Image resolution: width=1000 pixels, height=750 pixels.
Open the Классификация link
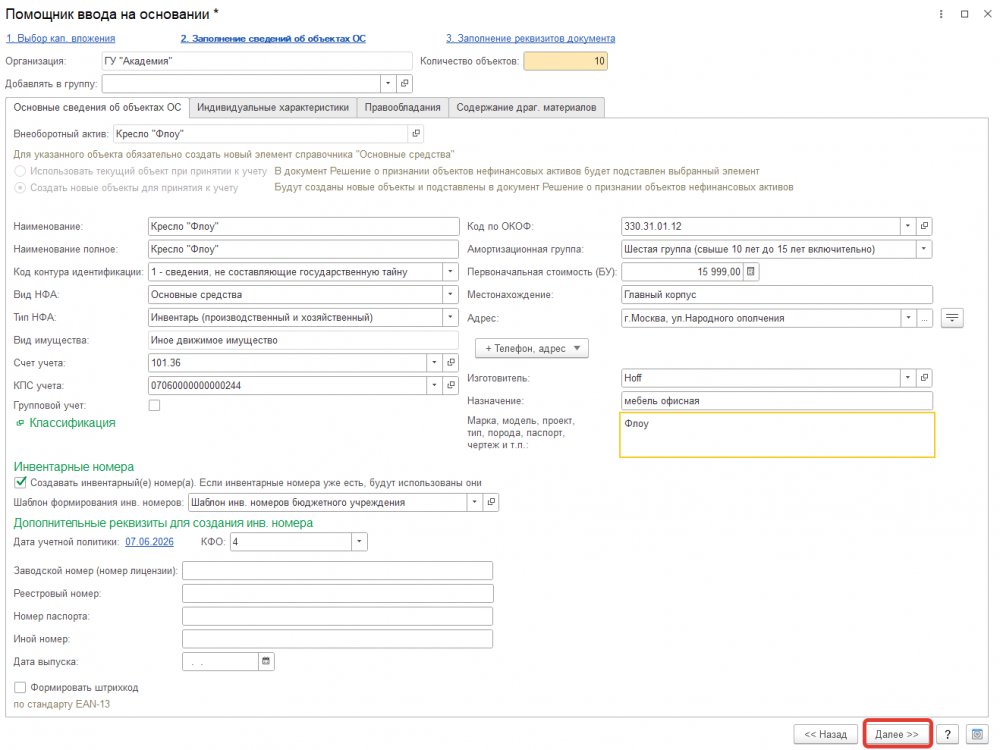pyautogui.click(x=72, y=423)
